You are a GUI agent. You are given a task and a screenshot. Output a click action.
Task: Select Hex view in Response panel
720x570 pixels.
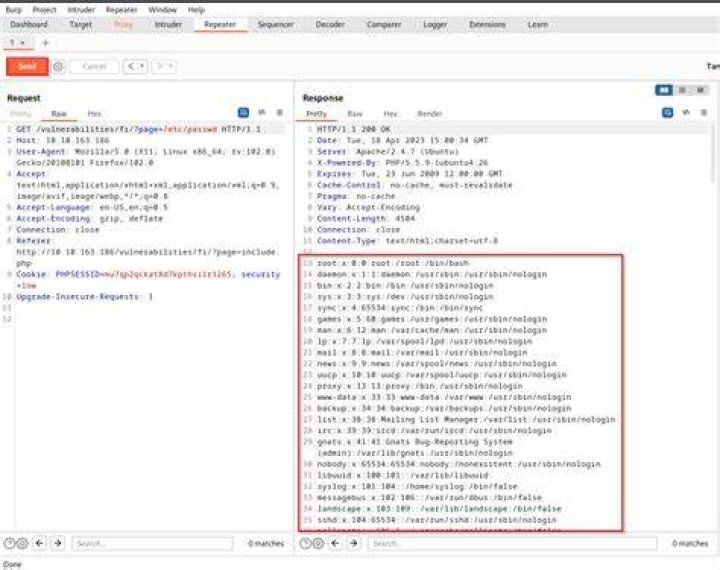pos(391,114)
